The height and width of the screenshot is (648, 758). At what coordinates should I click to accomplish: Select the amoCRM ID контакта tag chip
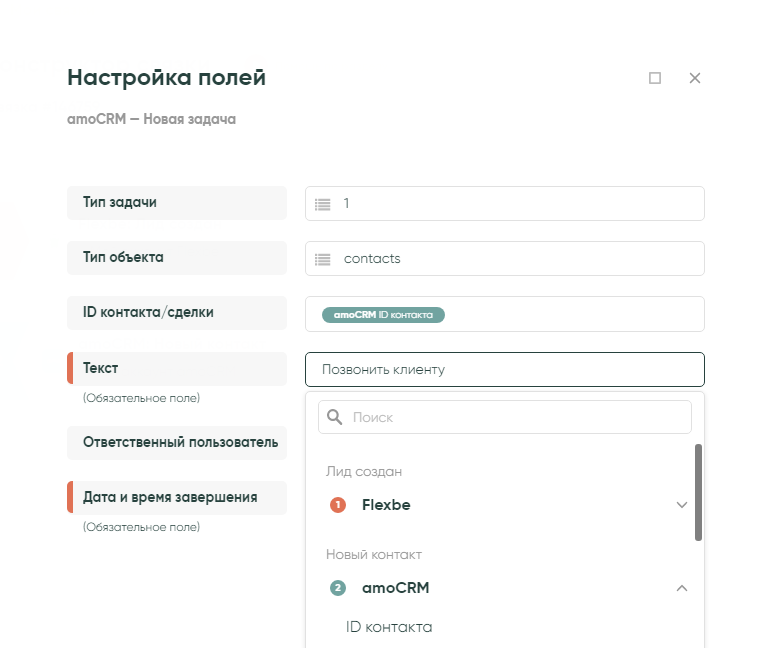tap(383, 314)
